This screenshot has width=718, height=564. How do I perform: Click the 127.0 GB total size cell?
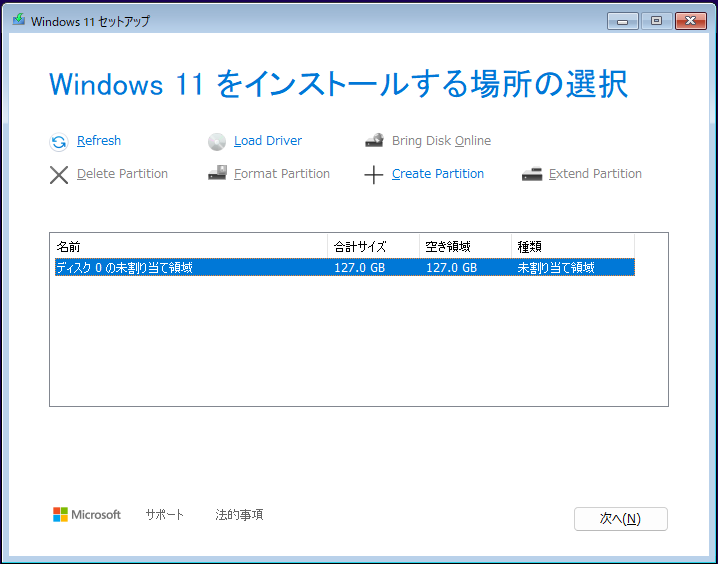[359, 267]
